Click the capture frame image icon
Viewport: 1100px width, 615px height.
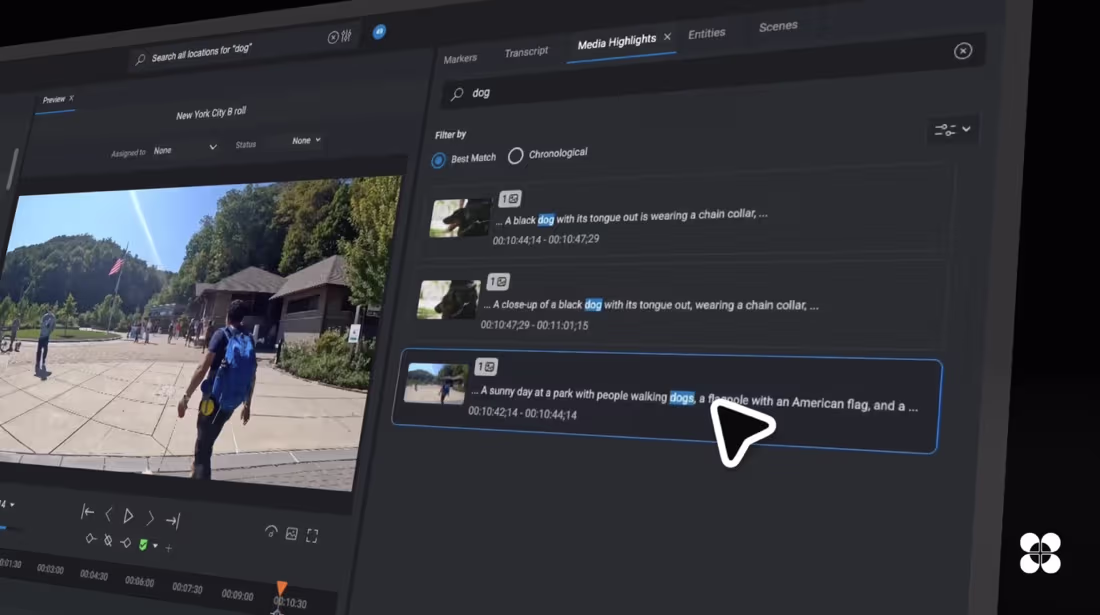[x=292, y=534]
